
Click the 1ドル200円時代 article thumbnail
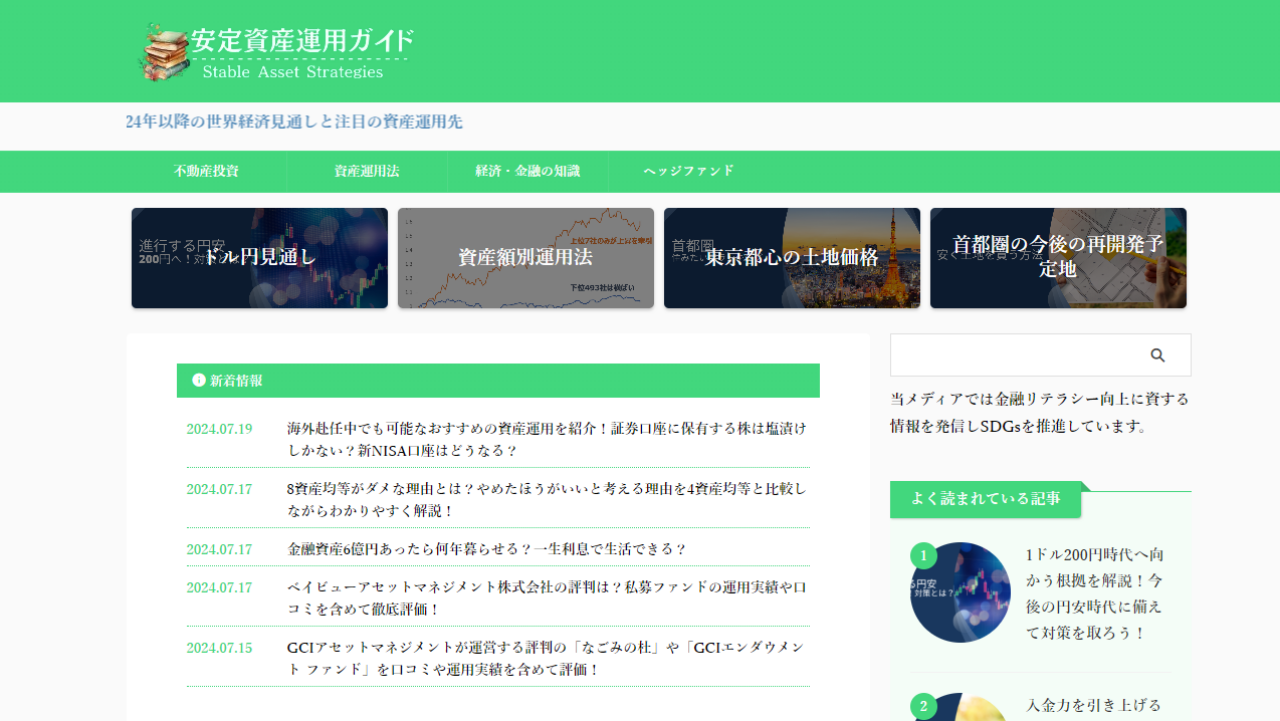(x=961, y=592)
